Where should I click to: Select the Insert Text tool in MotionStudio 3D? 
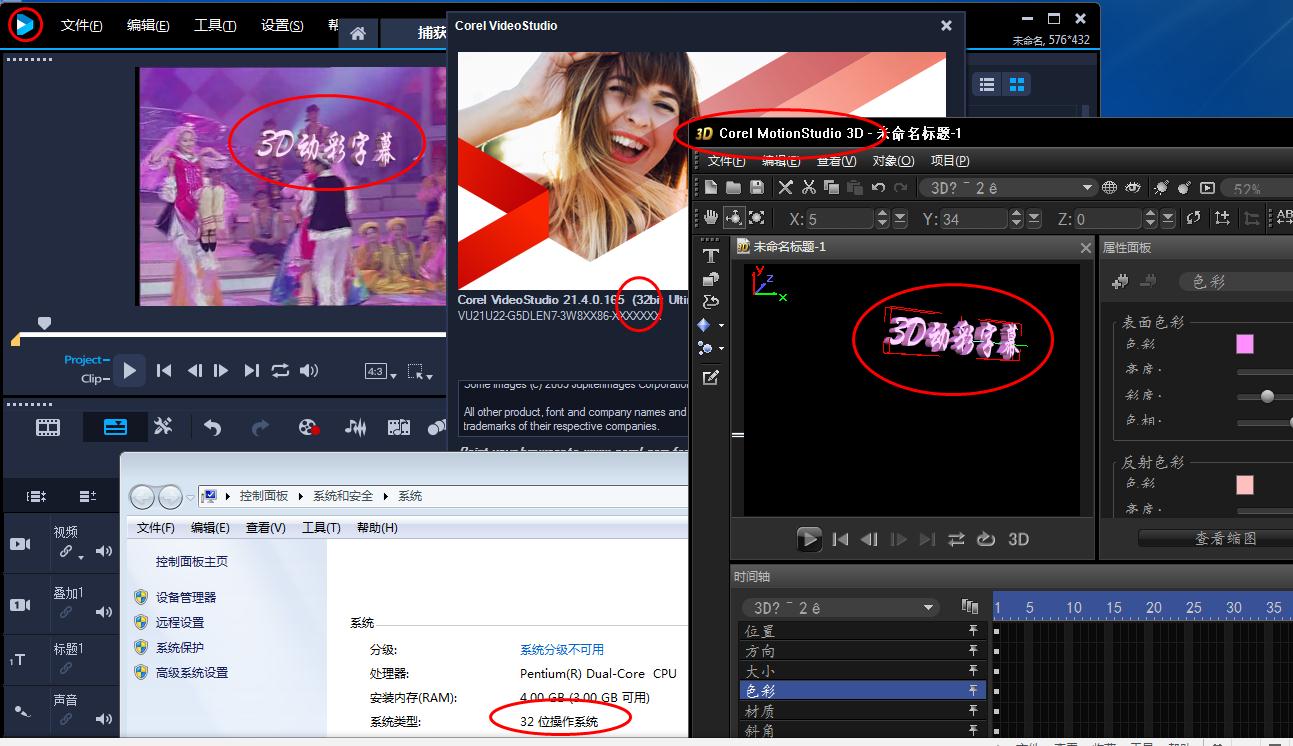click(710, 257)
